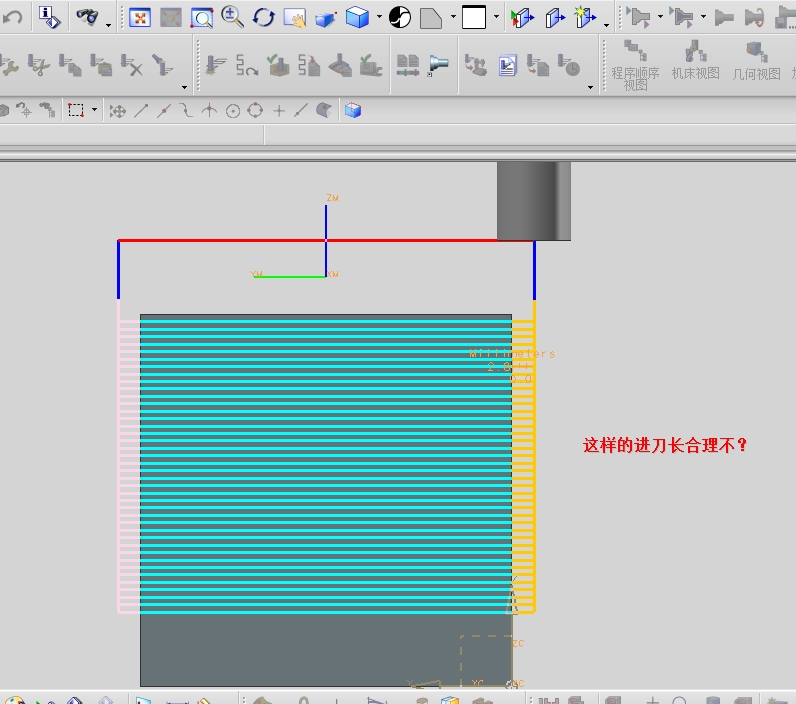
Task: Activate the Rotate view tool
Action: point(263,18)
